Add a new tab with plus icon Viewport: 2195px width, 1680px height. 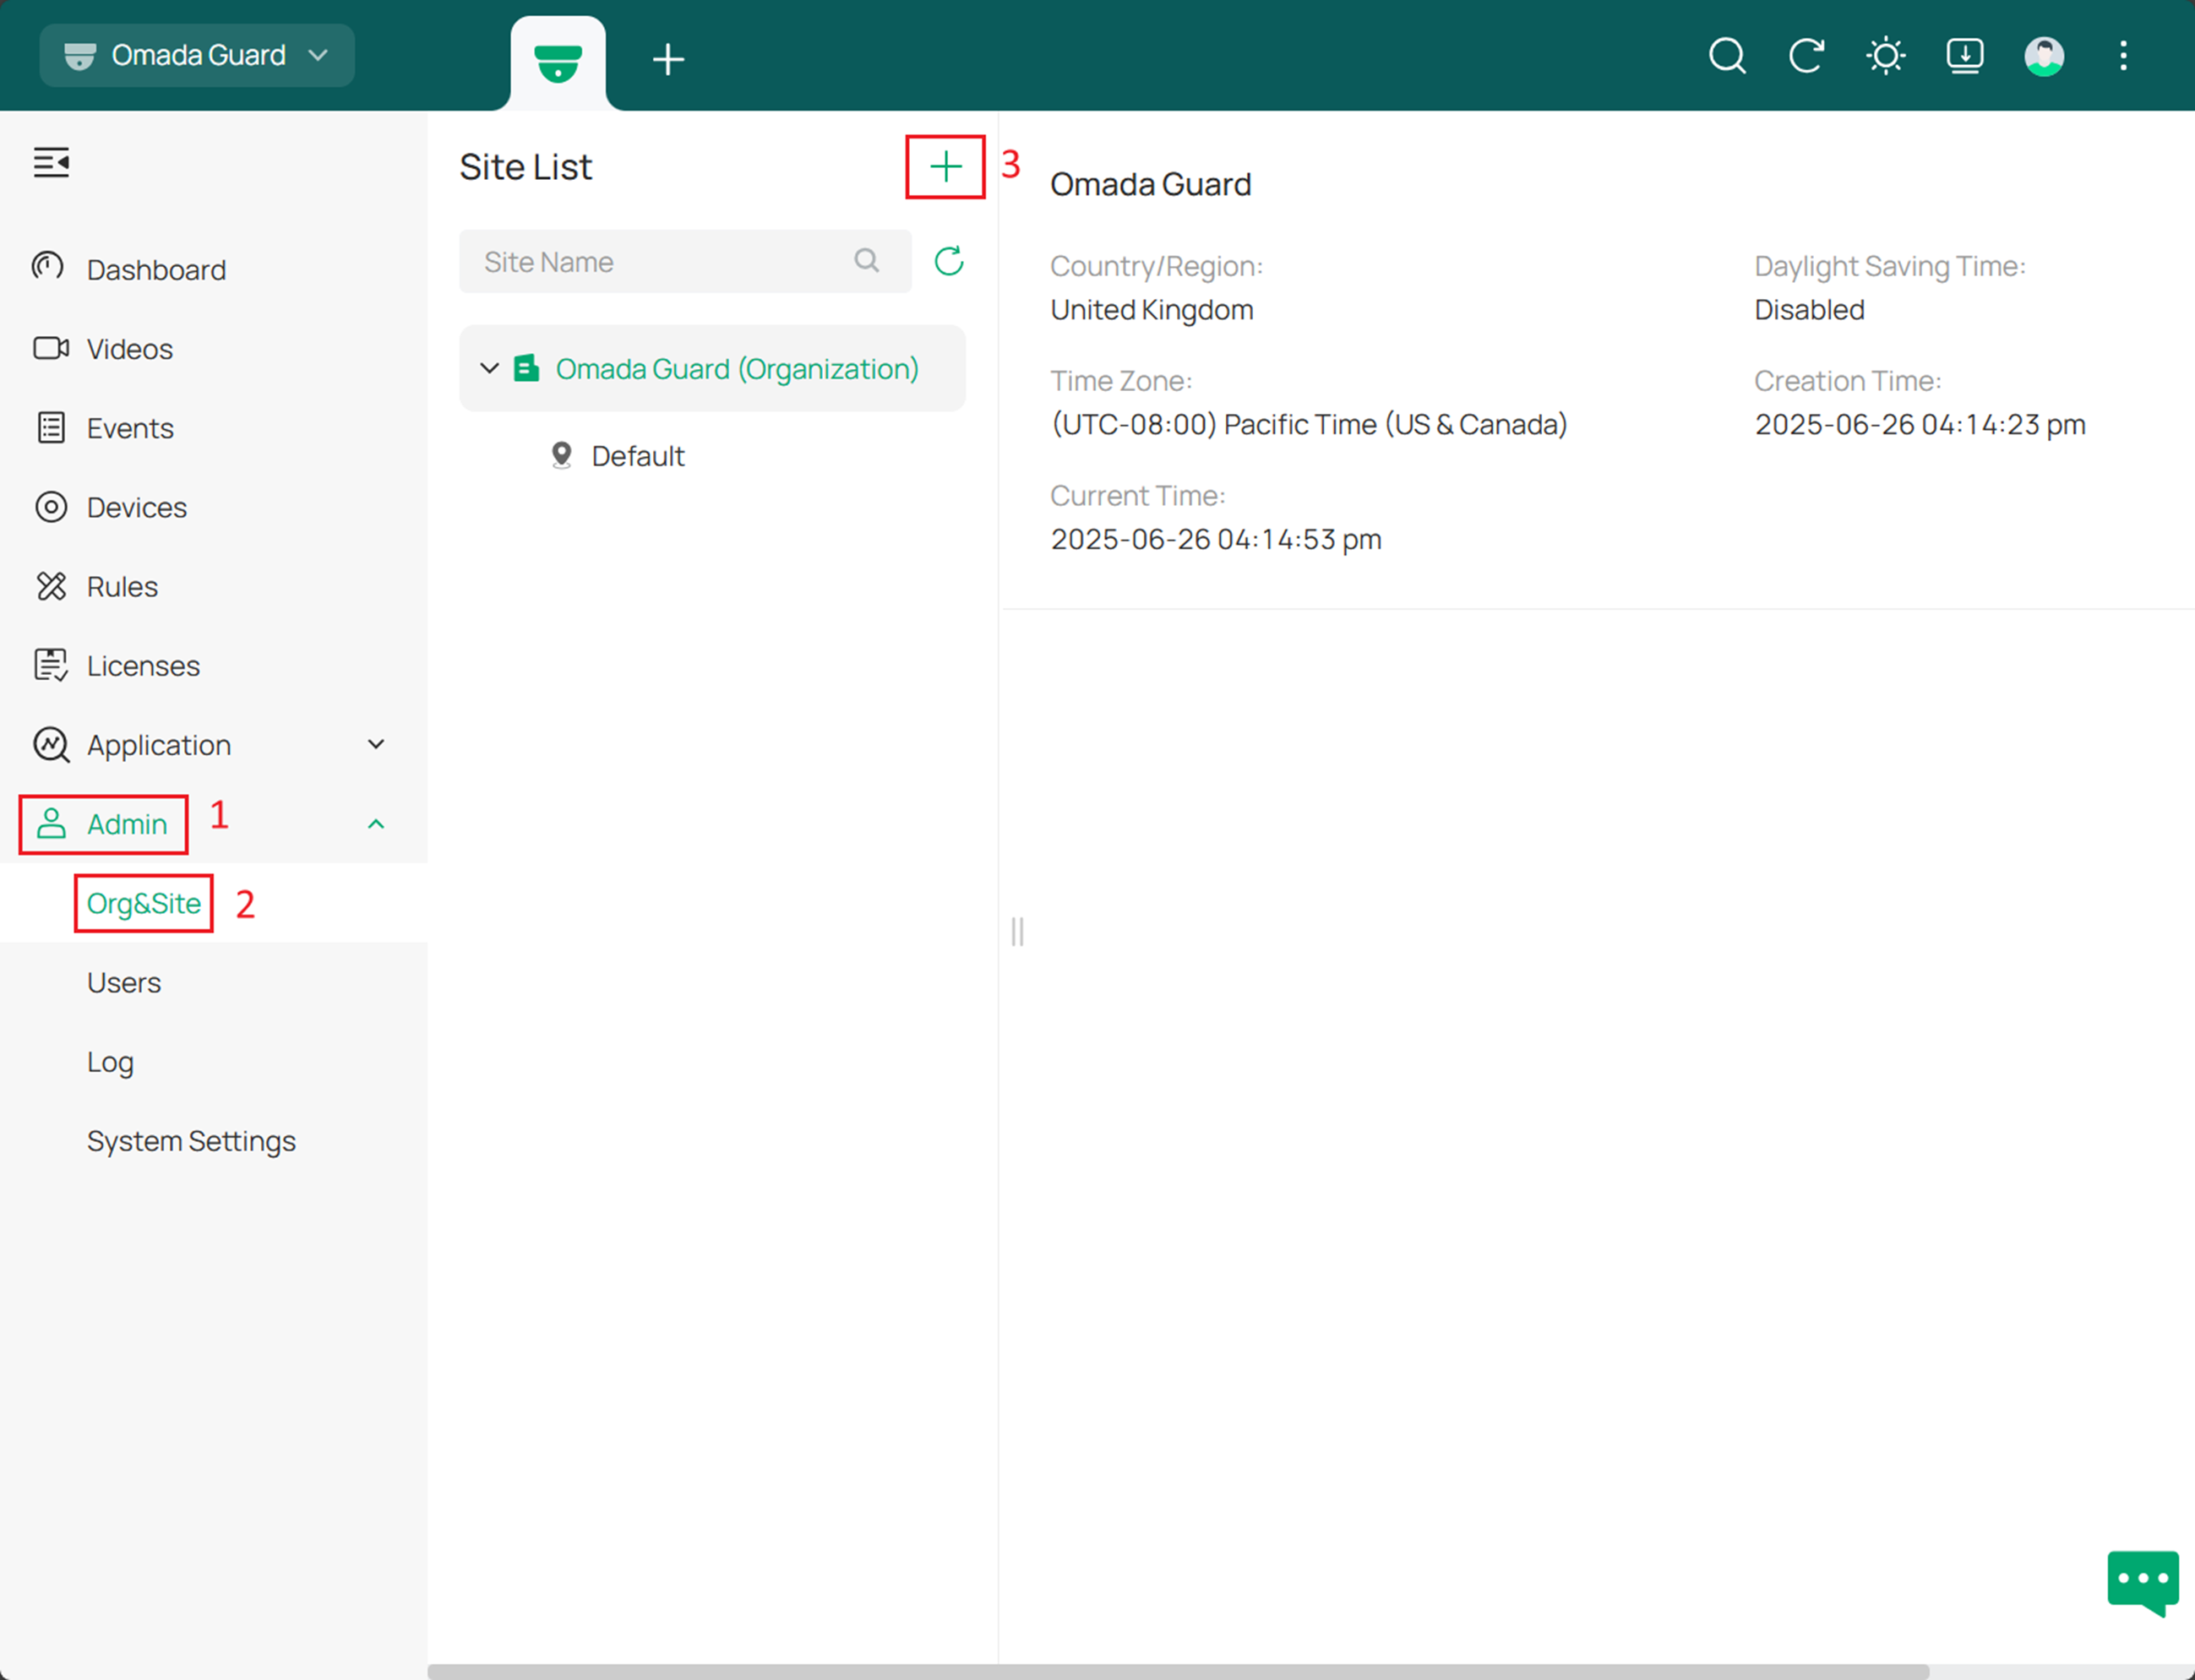(668, 59)
